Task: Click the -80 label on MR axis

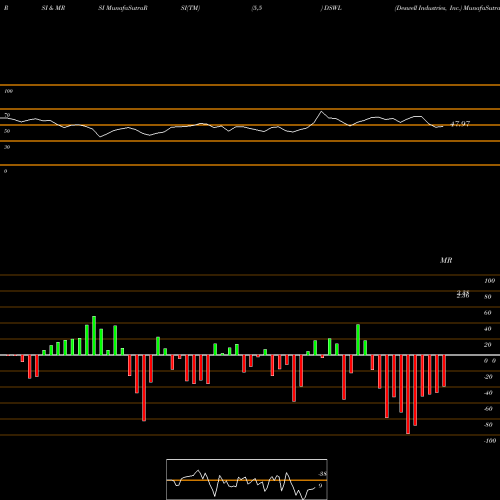Action: [488, 425]
